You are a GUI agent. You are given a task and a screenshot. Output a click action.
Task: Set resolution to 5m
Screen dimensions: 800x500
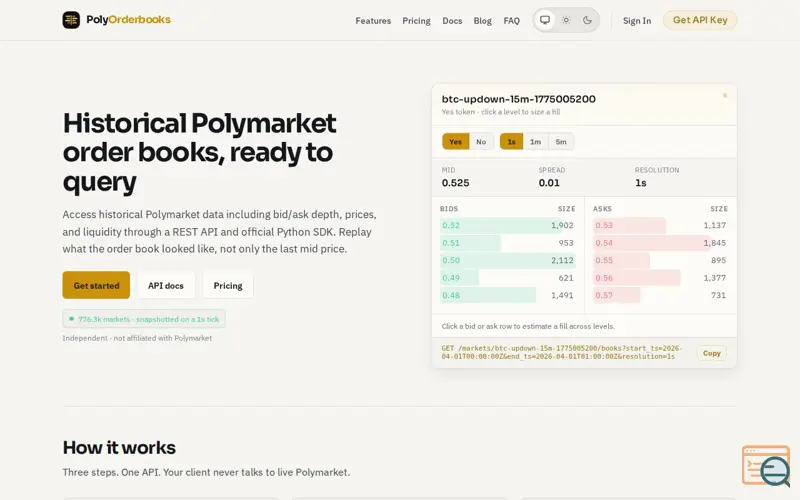click(561, 142)
